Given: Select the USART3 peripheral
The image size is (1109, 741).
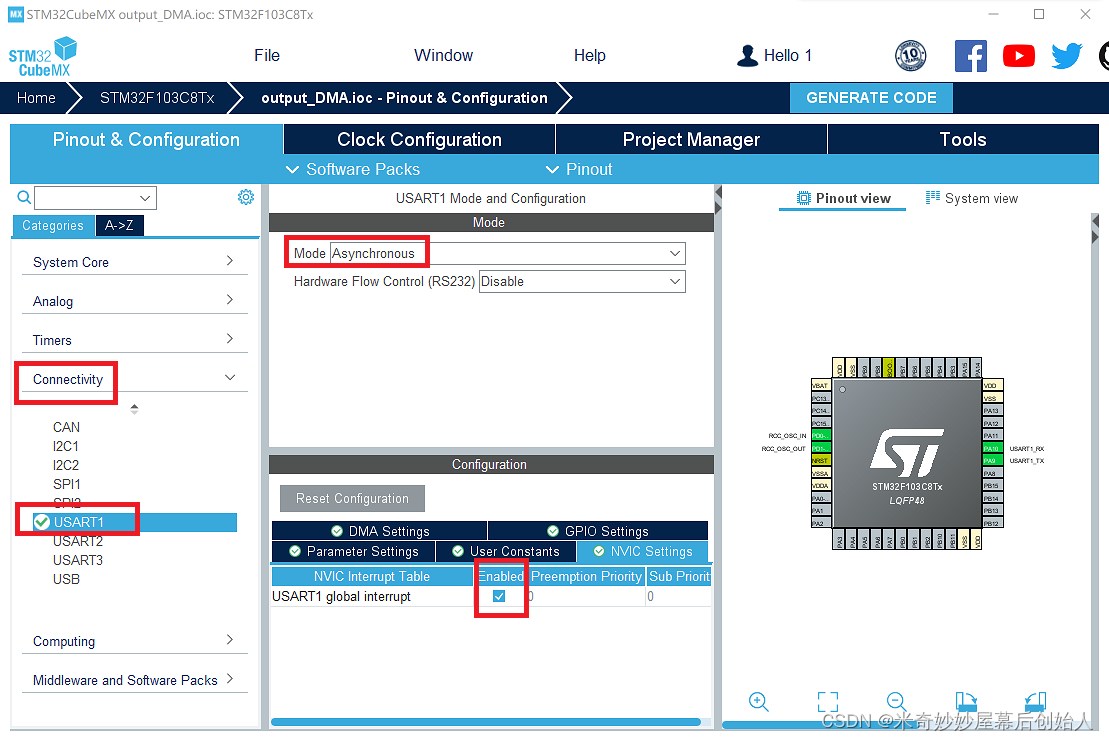Looking at the screenshot, I should click(x=78, y=561).
